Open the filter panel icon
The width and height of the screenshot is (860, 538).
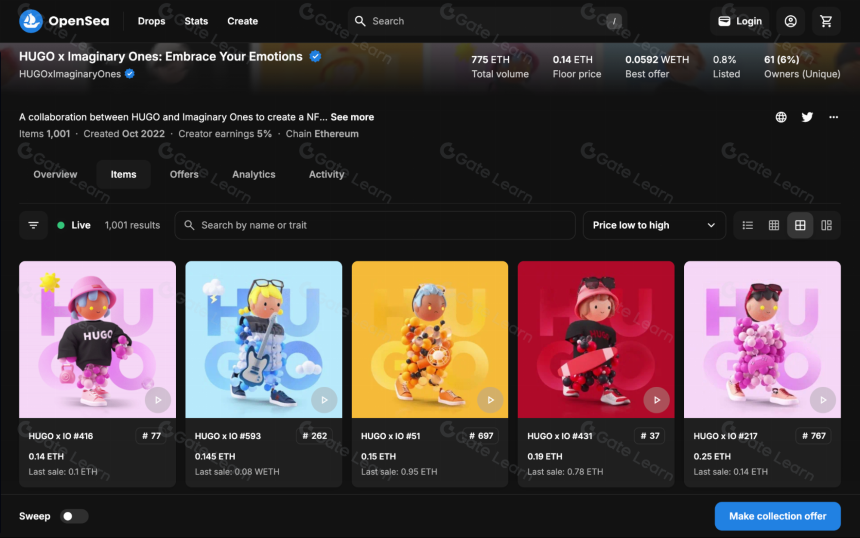pos(33,225)
